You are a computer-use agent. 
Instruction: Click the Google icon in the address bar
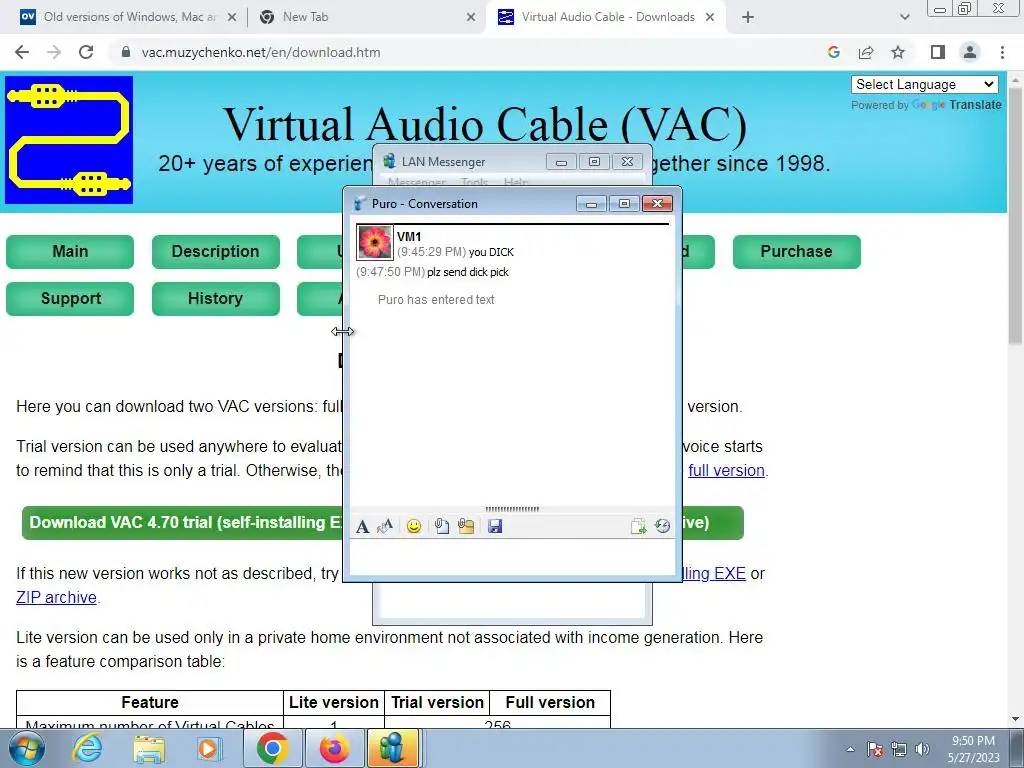point(833,52)
